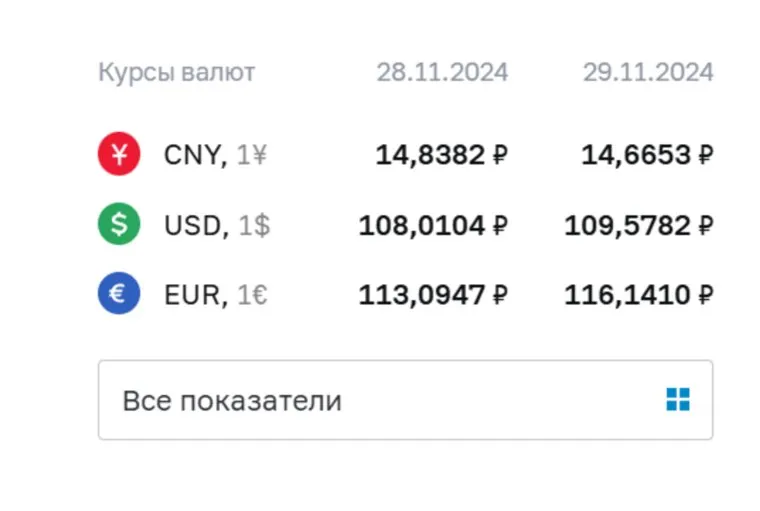Screen dimensions: 760x511
Task: Click the CNY, 1¥ currency label
Action: (x=215, y=155)
